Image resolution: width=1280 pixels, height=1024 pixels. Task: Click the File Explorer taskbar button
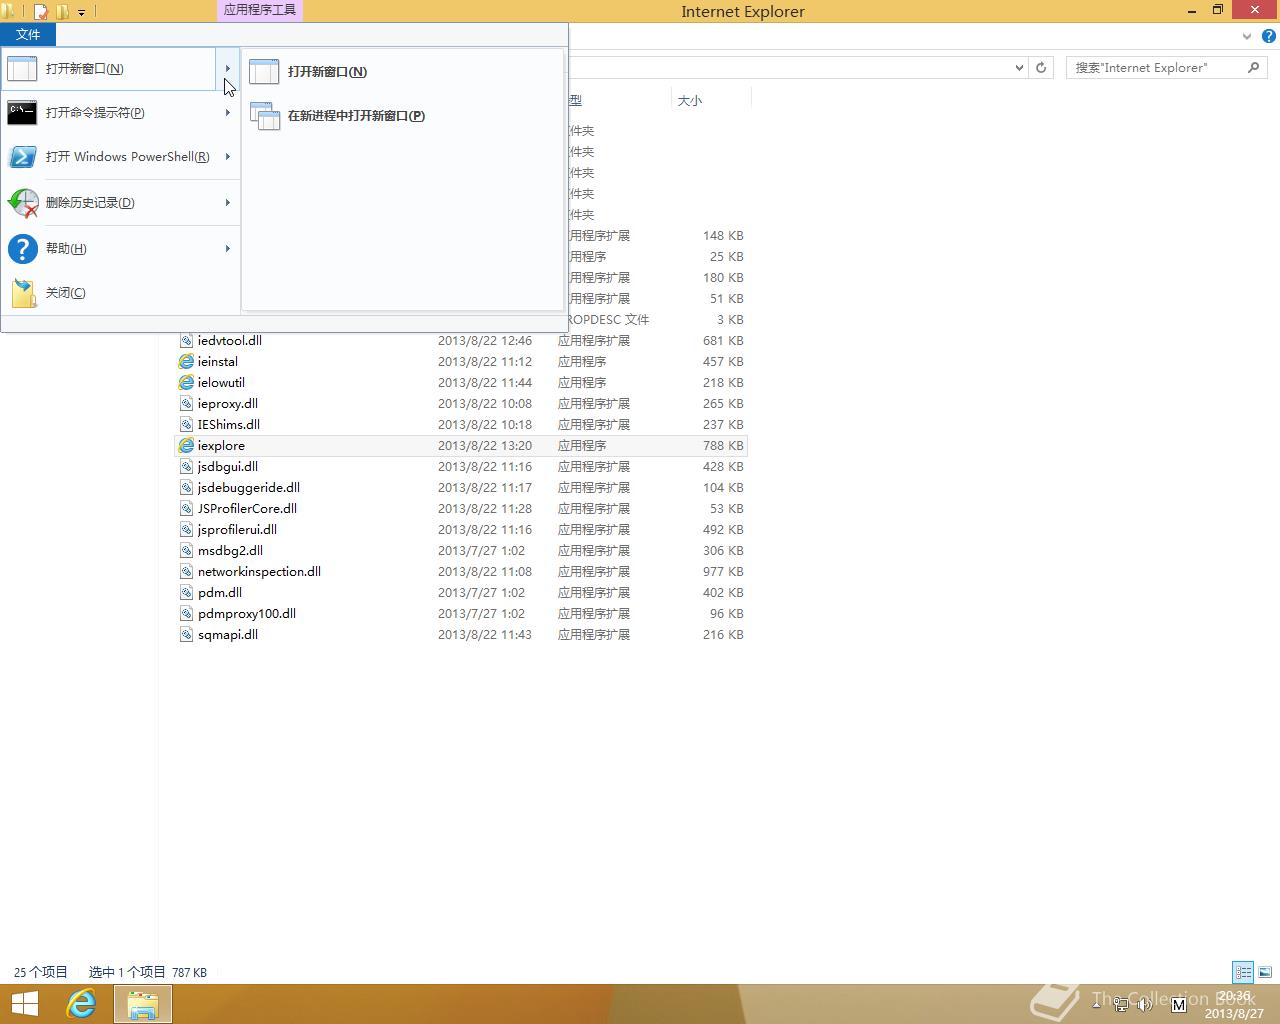click(x=142, y=1004)
